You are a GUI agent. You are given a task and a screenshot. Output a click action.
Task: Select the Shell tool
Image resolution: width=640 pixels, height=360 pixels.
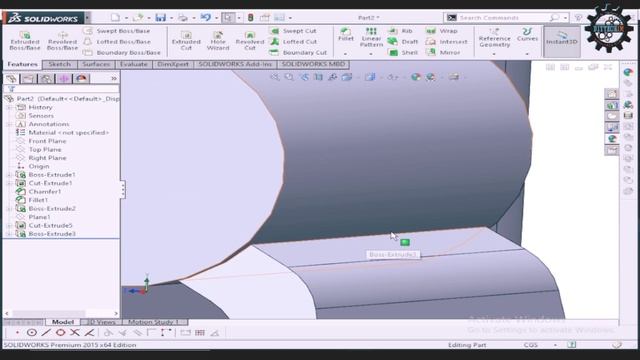click(403, 53)
